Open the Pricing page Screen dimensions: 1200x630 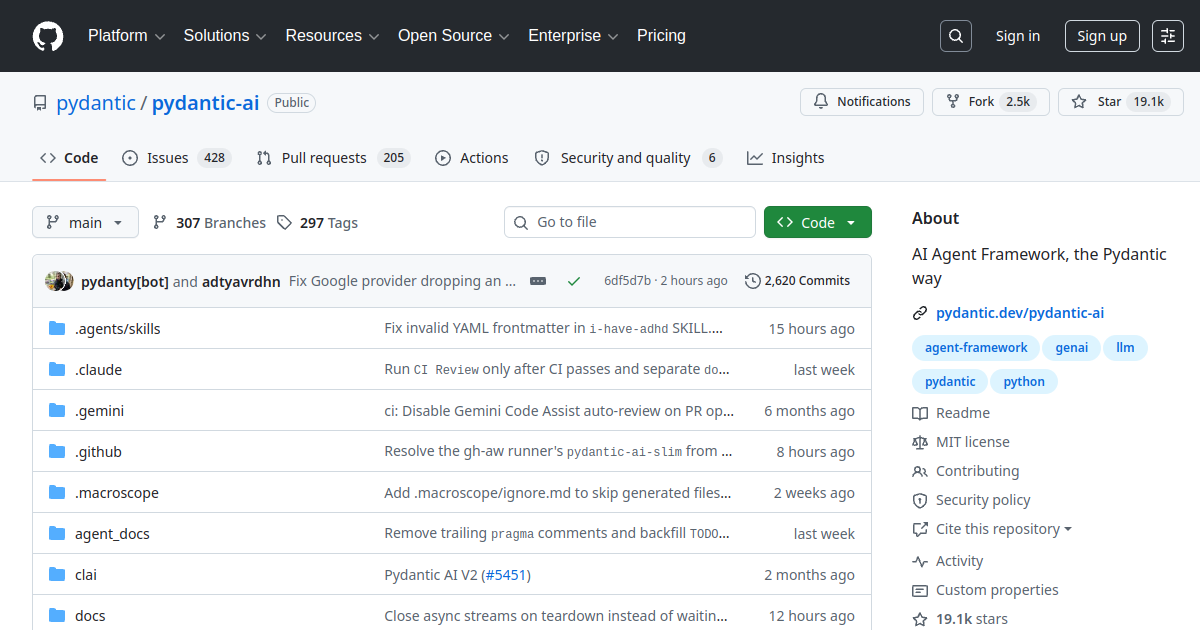pyautogui.click(x=661, y=36)
